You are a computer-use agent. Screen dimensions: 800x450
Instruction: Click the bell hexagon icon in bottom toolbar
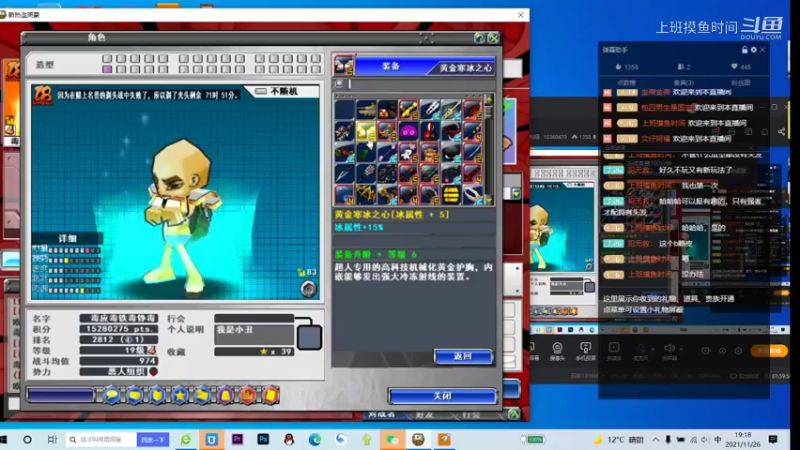(225, 395)
